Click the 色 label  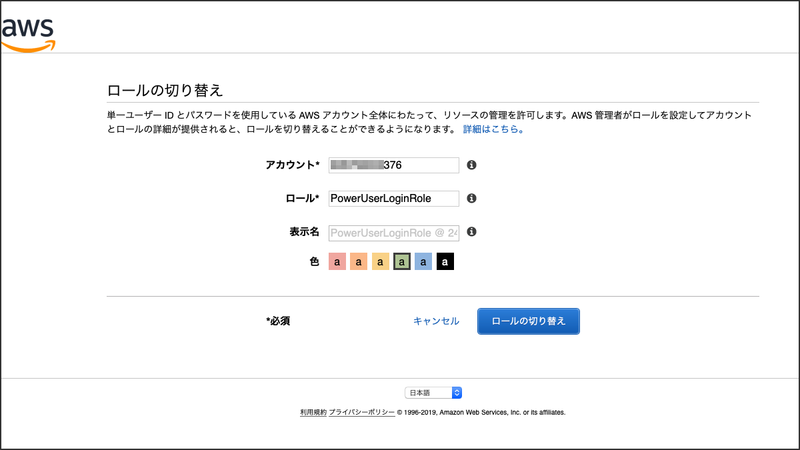(x=314, y=262)
